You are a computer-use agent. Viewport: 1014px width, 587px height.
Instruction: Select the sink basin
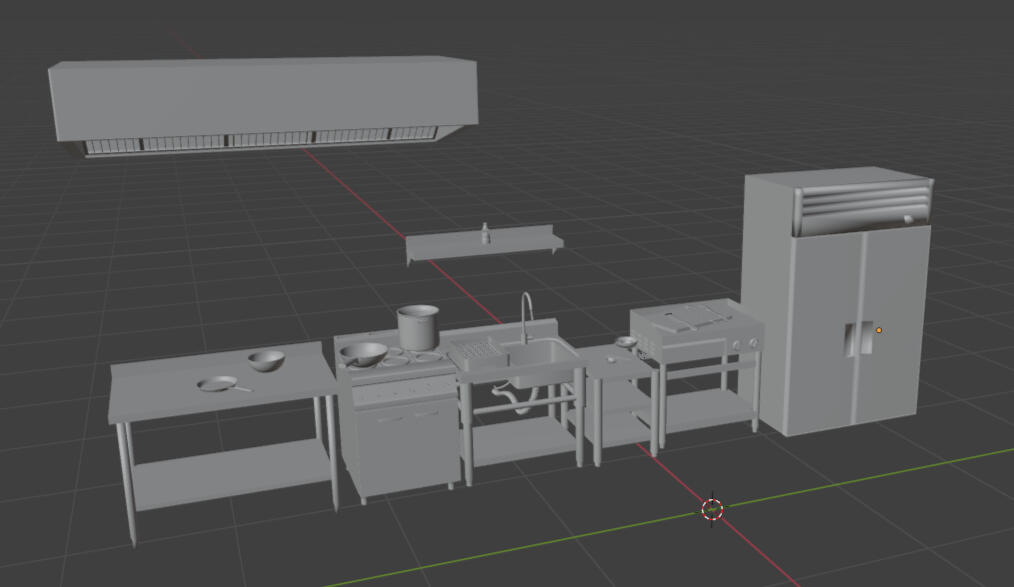pyautogui.click(x=541, y=355)
